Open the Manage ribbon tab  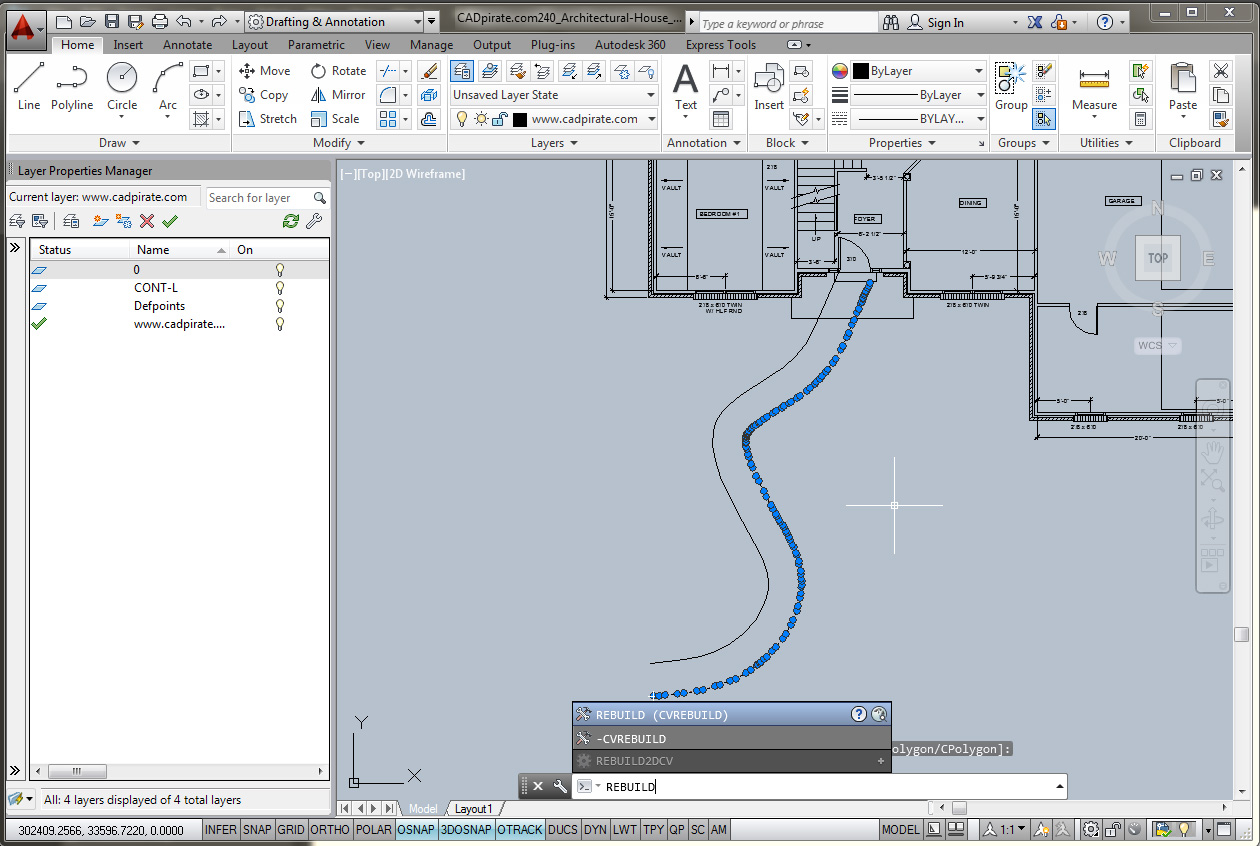tap(431, 45)
